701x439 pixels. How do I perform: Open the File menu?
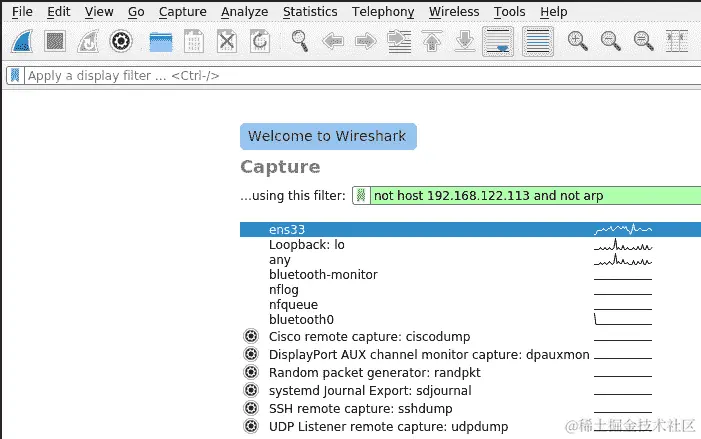pyautogui.click(x=22, y=12)
